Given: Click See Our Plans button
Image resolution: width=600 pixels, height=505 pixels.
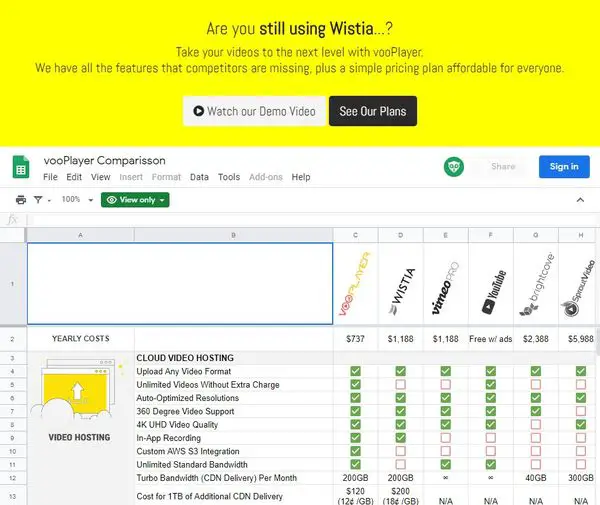Looking at the screenshot, I should pyautogui.click(x=373, y=111).
